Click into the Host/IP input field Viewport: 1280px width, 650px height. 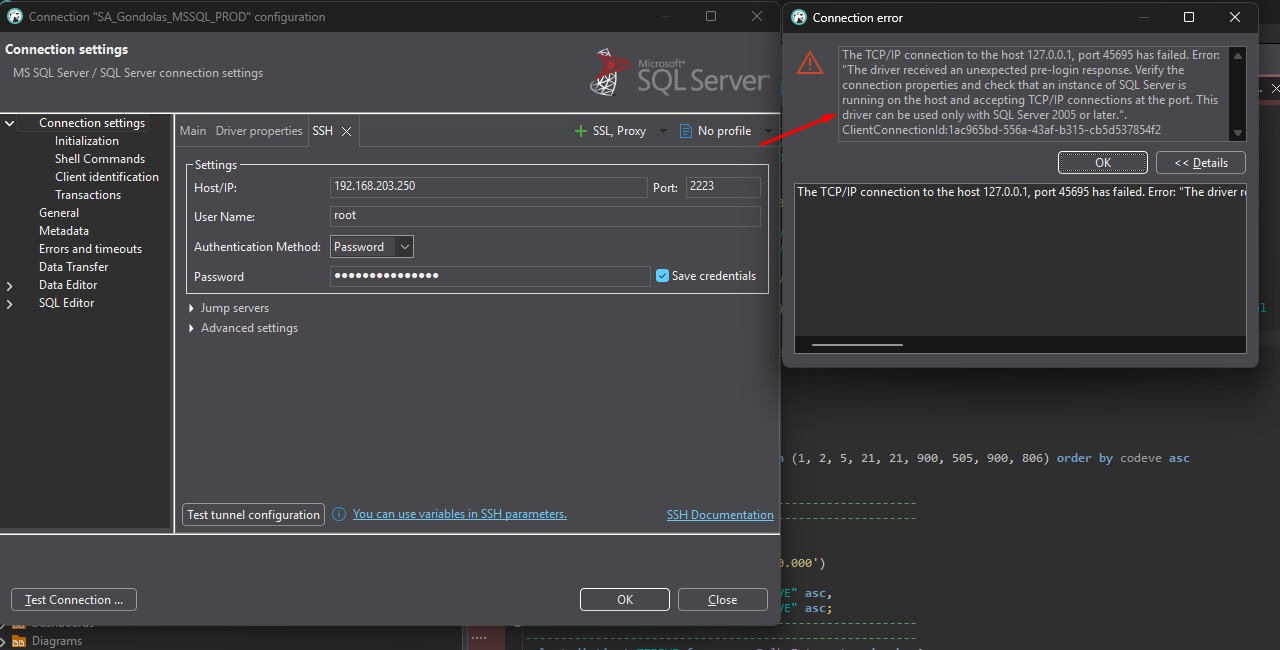[x=488, y=187]
